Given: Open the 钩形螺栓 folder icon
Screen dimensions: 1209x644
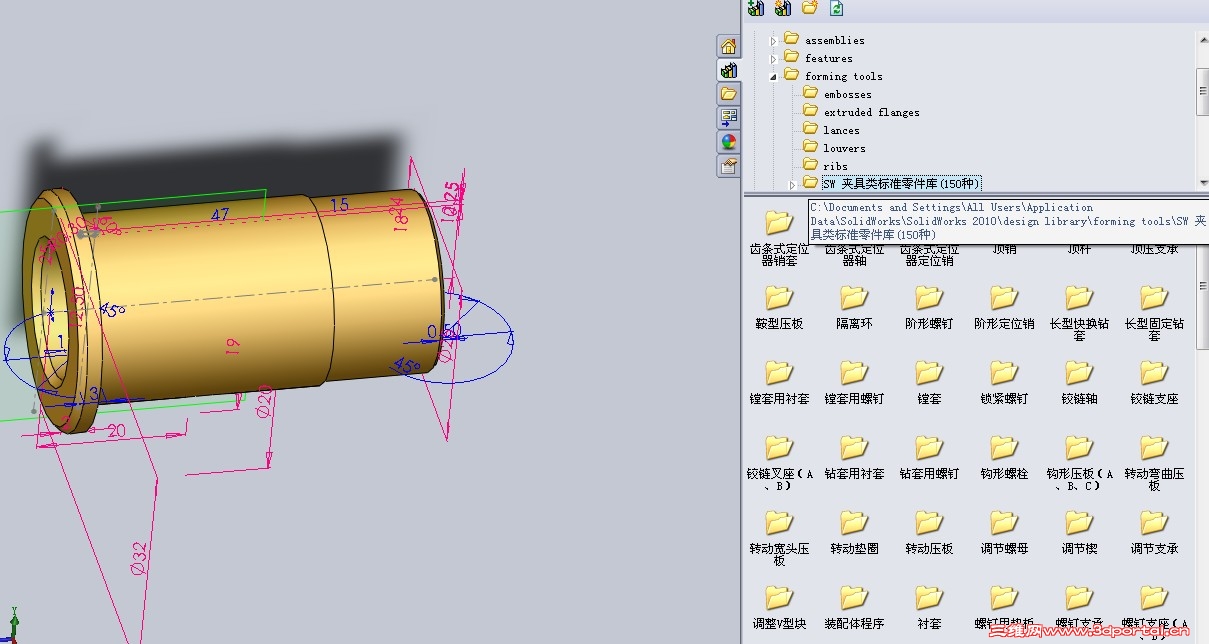Looking at the screenshot, I should point(1004,448).
